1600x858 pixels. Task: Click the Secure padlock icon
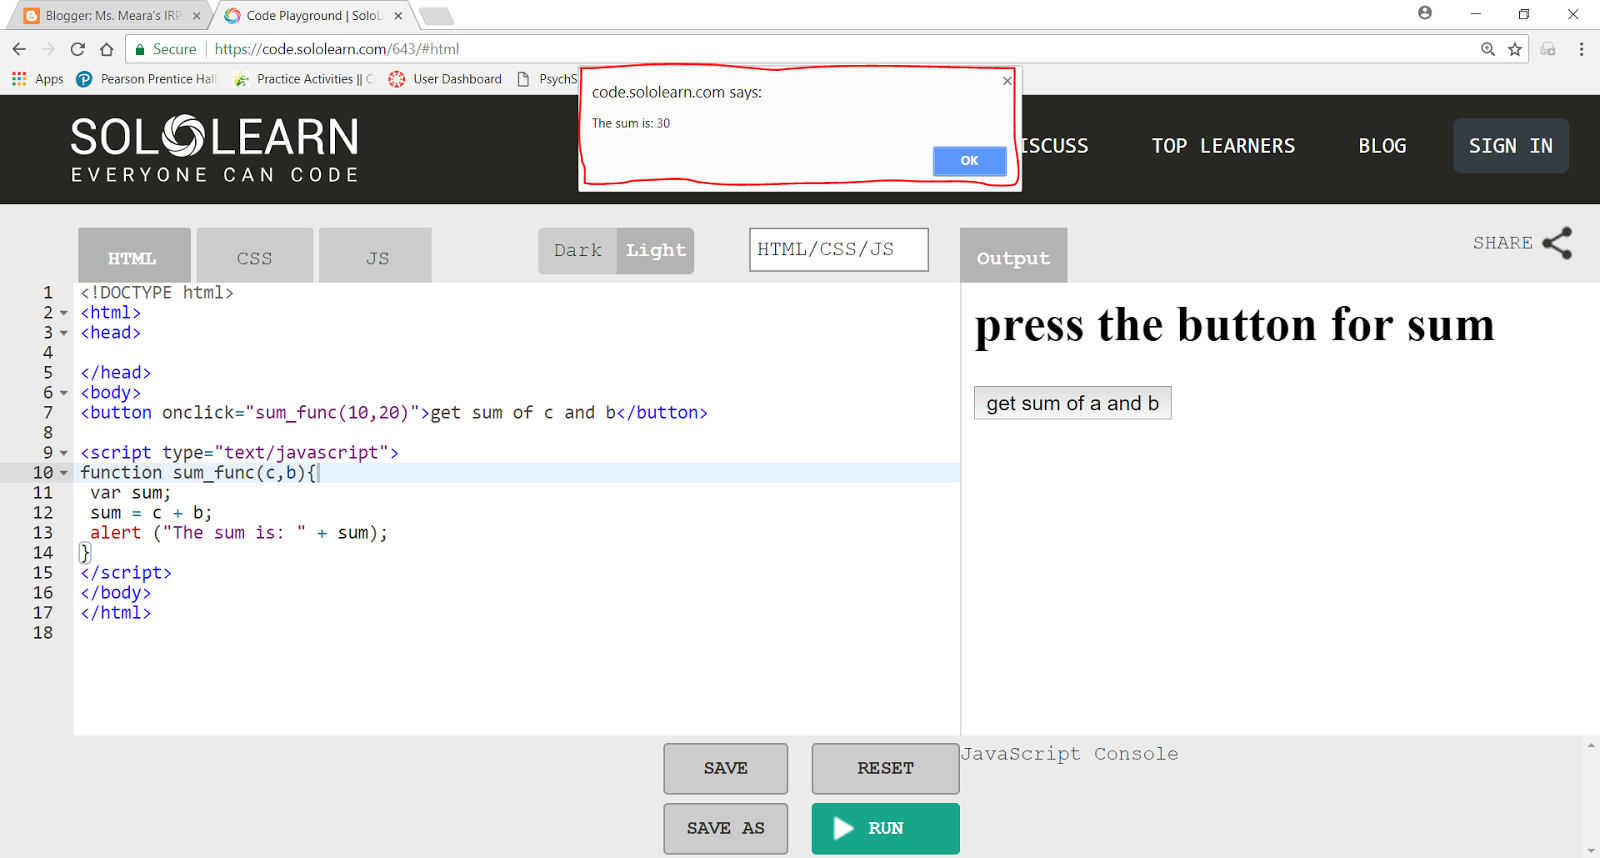pos(140,49)
